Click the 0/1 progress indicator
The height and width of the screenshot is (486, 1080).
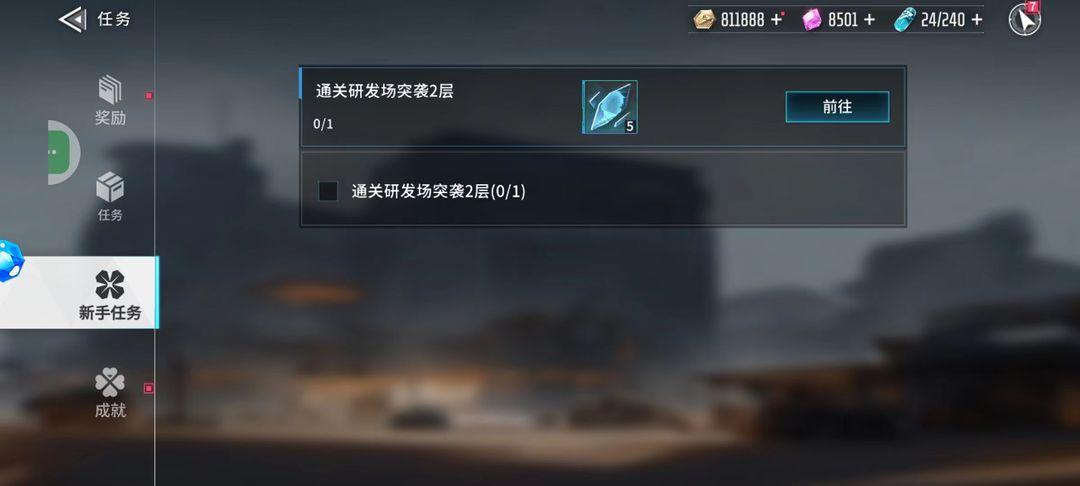(x=323, y=125)
